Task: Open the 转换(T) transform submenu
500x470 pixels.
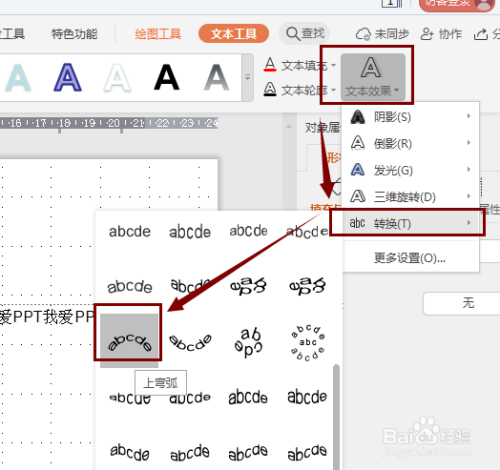Action: tap(411, 223)
